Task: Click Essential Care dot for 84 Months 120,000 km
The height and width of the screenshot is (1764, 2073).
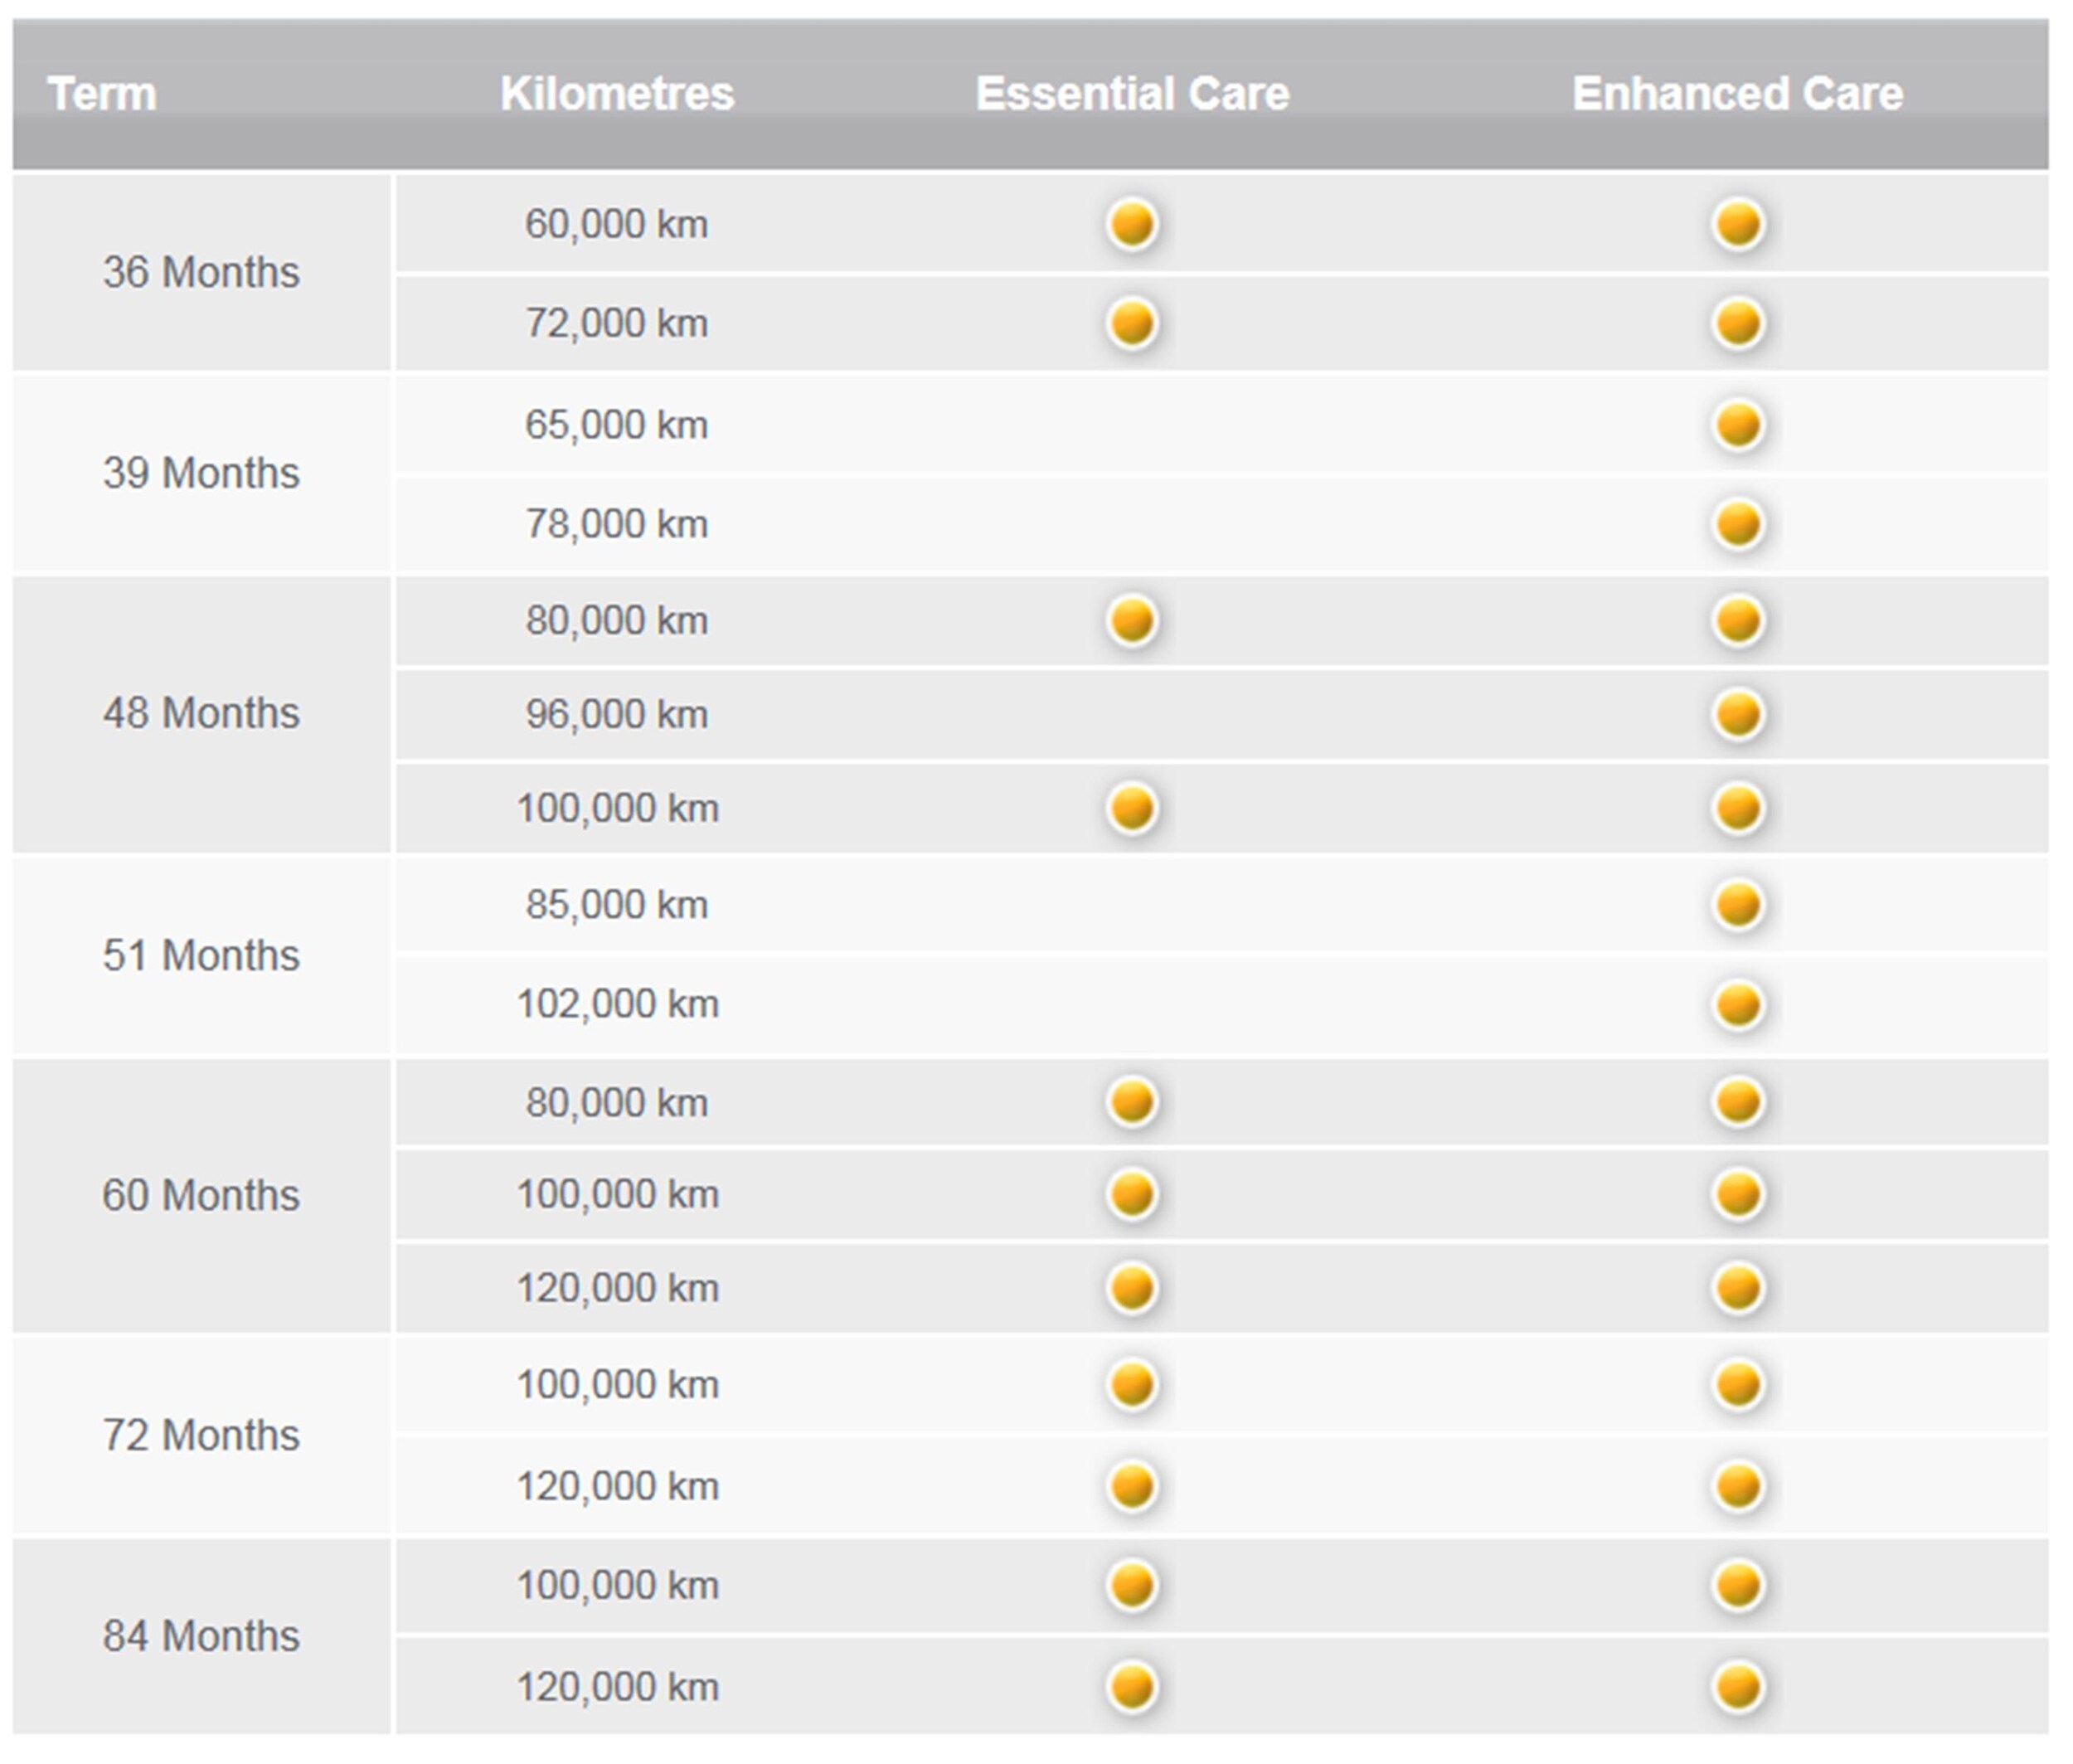Action: [x=1132, y=1687]
